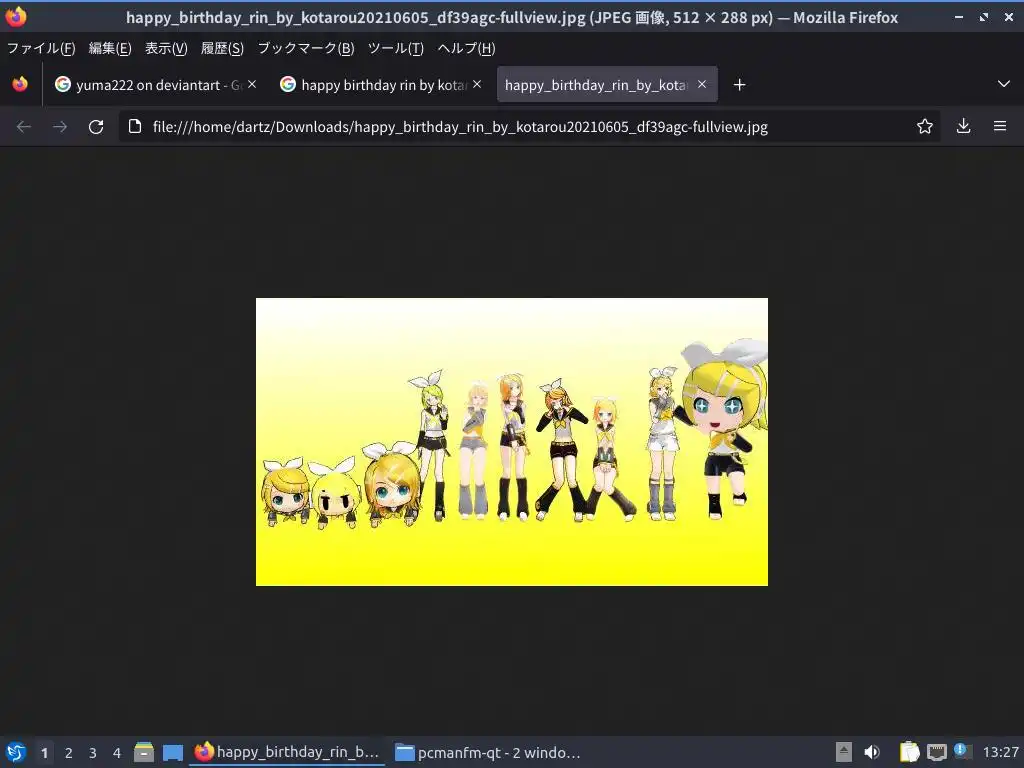
Task: Click the page info icon in address bar
Action: [135, 127]
